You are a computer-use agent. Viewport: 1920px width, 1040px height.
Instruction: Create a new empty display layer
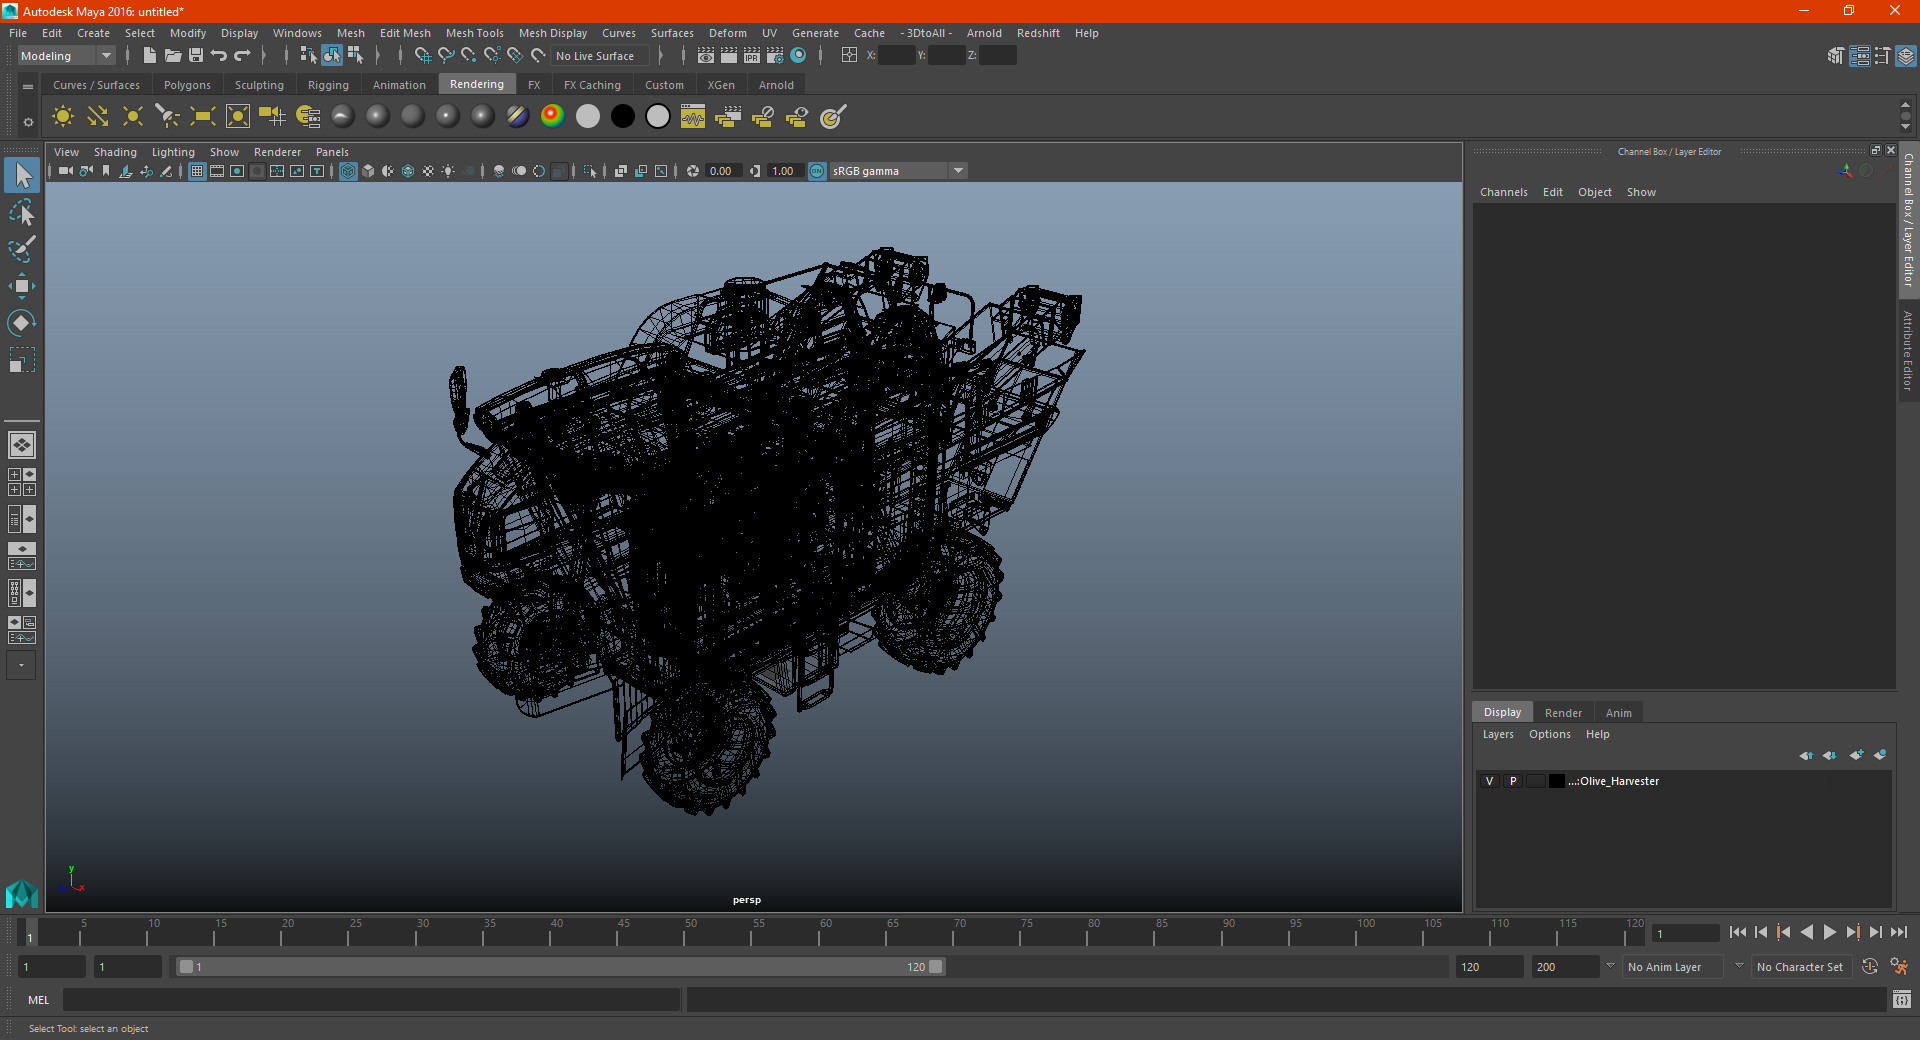(1856, 755)
